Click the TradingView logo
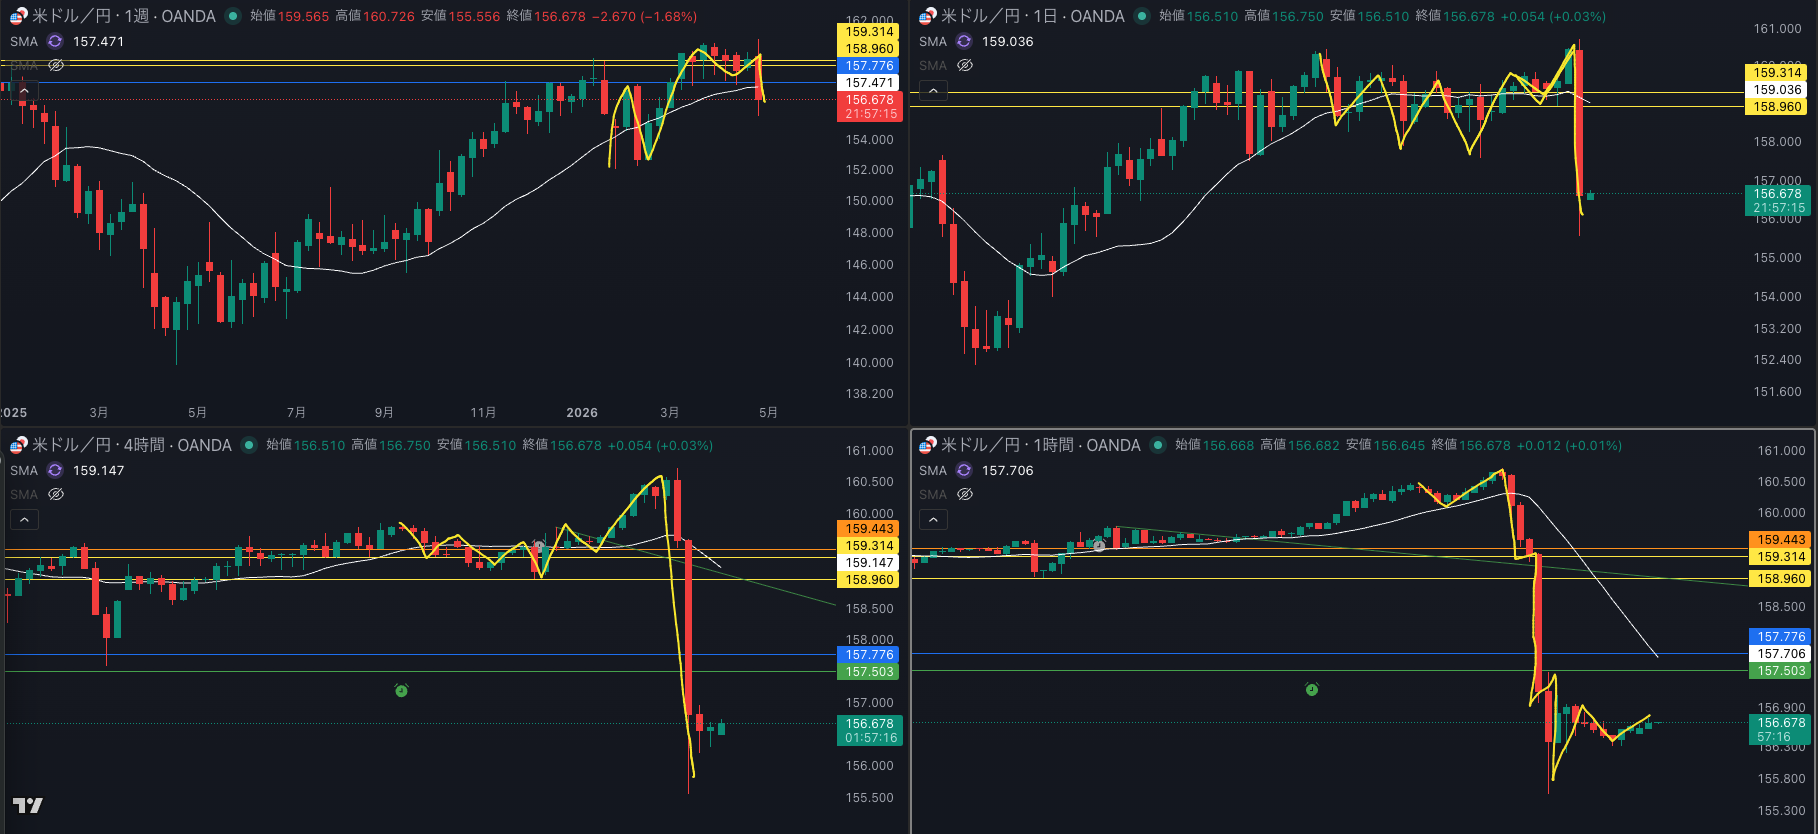Viewport: 1818px width, 834px height. point(28,805)
